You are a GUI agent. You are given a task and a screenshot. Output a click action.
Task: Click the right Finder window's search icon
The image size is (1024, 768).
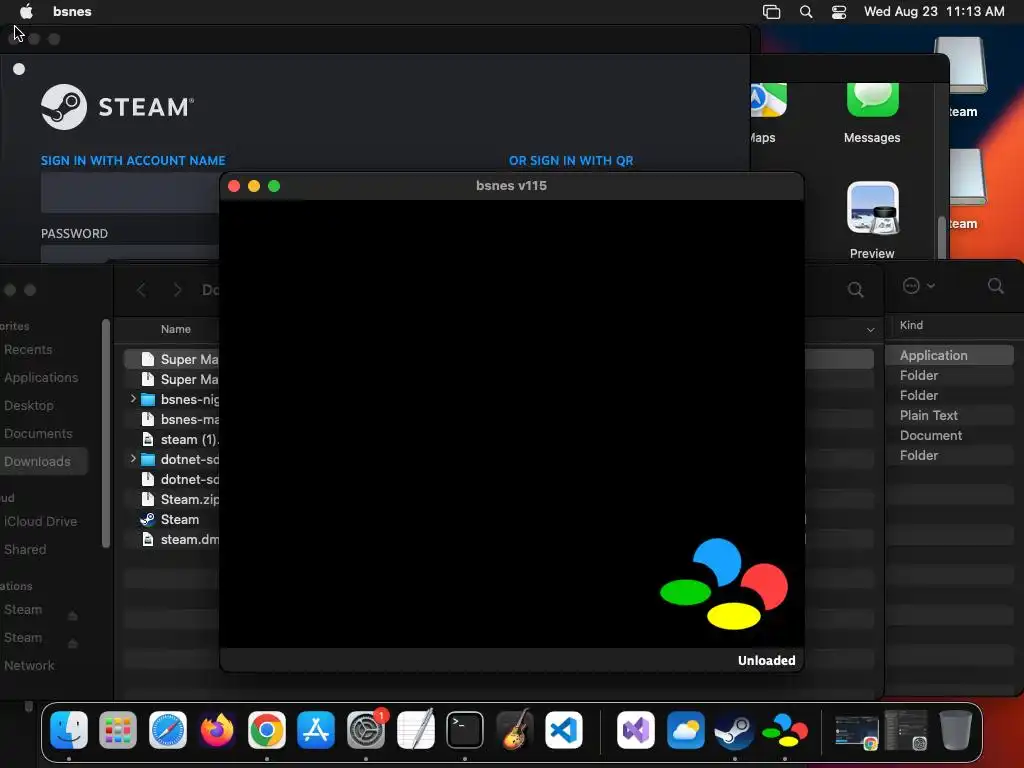tap(995, 285)
